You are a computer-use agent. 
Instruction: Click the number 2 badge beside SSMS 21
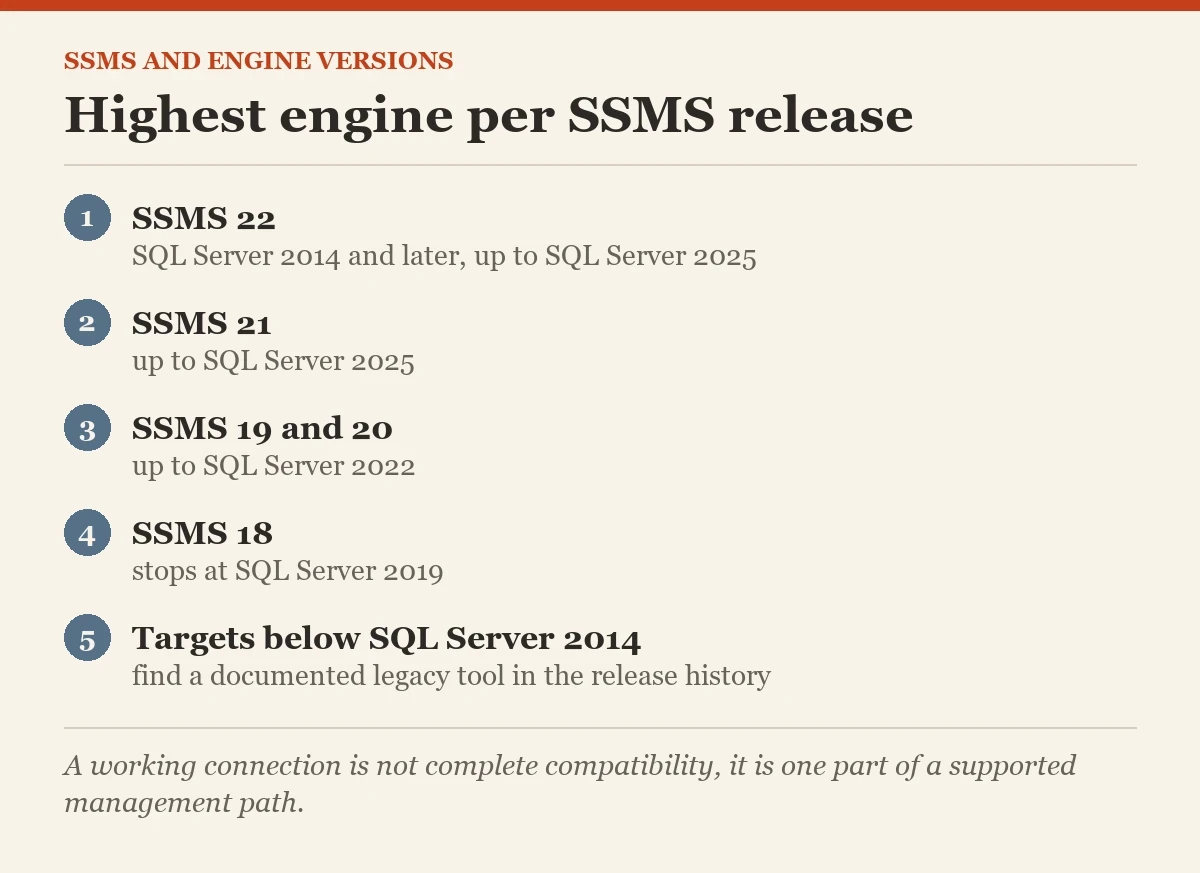click(x=87, y=323)
